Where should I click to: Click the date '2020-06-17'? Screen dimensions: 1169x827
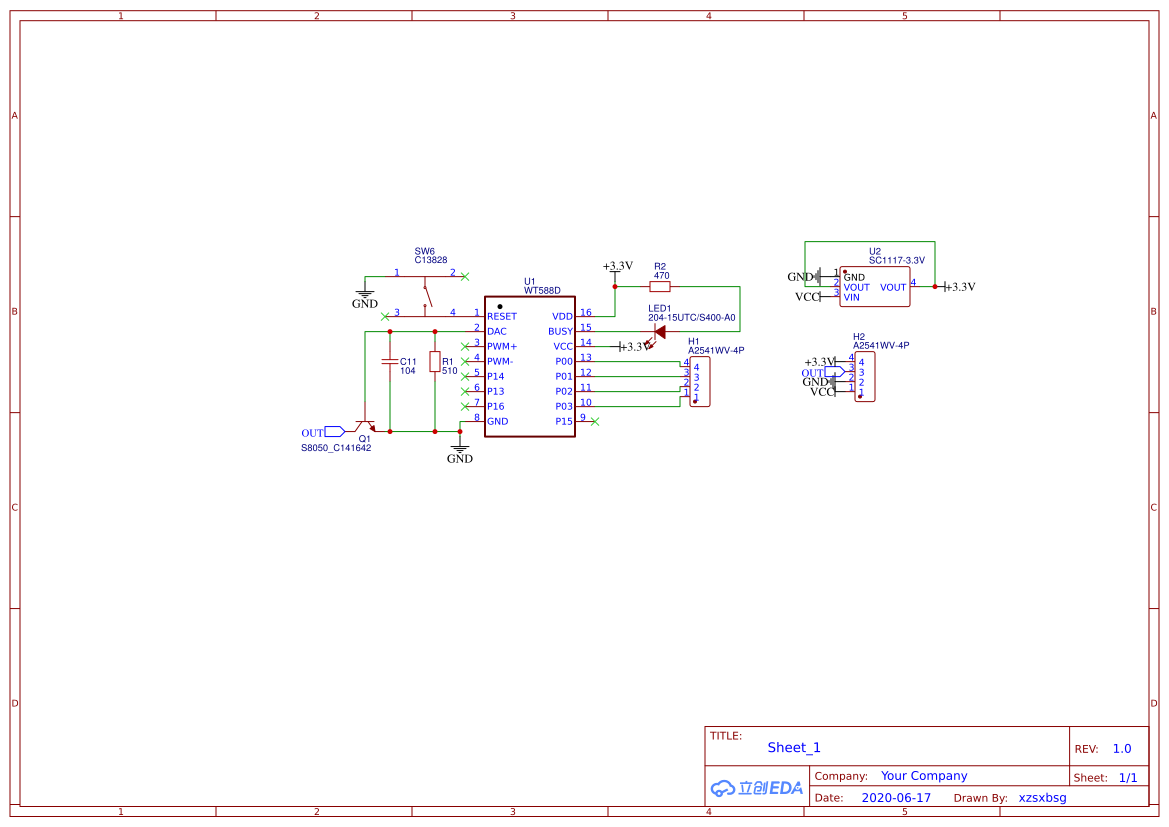point(896,798)
